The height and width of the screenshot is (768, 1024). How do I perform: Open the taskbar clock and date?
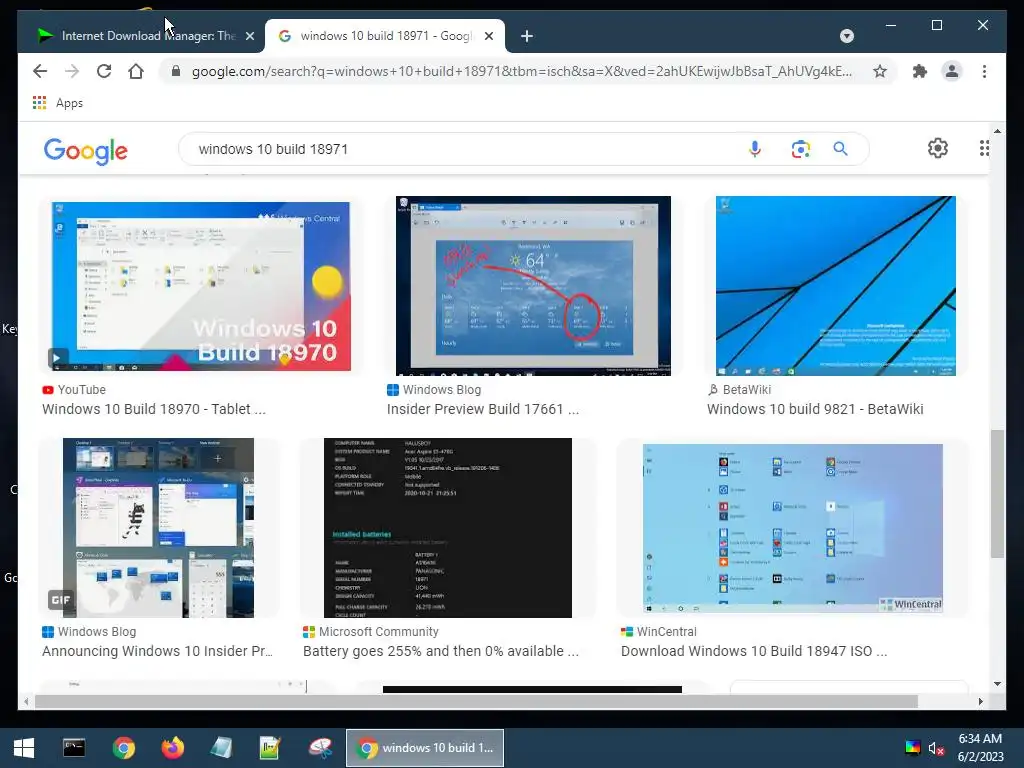click(x=980, y=748)
